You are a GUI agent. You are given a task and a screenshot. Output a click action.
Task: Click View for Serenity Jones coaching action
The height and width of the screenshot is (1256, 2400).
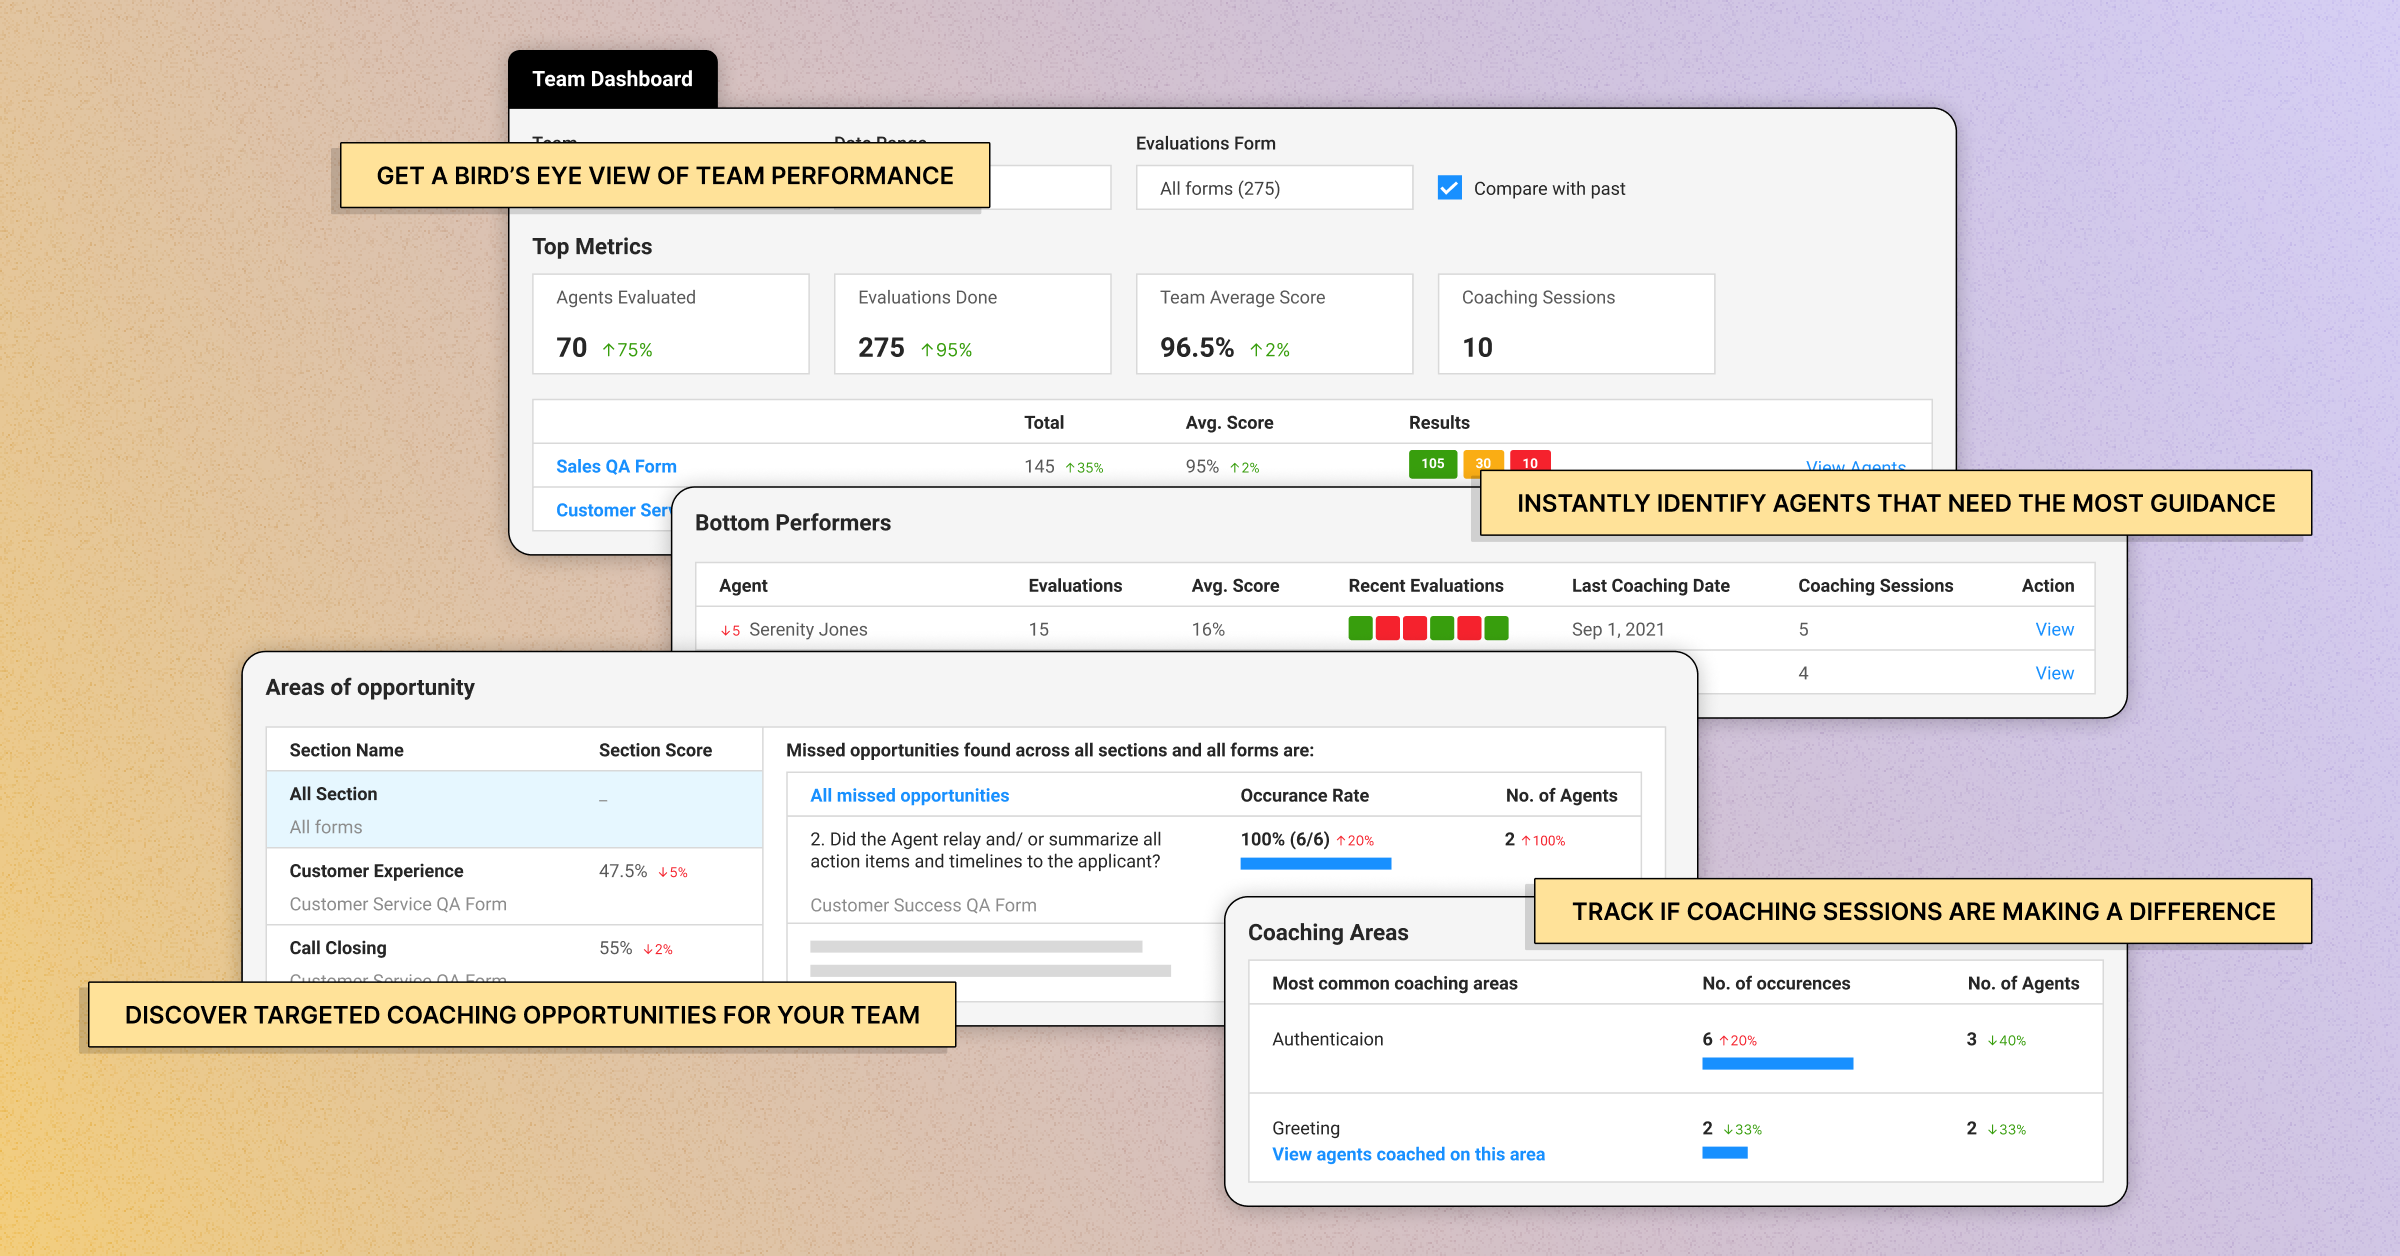click(x=2054, y=628)
